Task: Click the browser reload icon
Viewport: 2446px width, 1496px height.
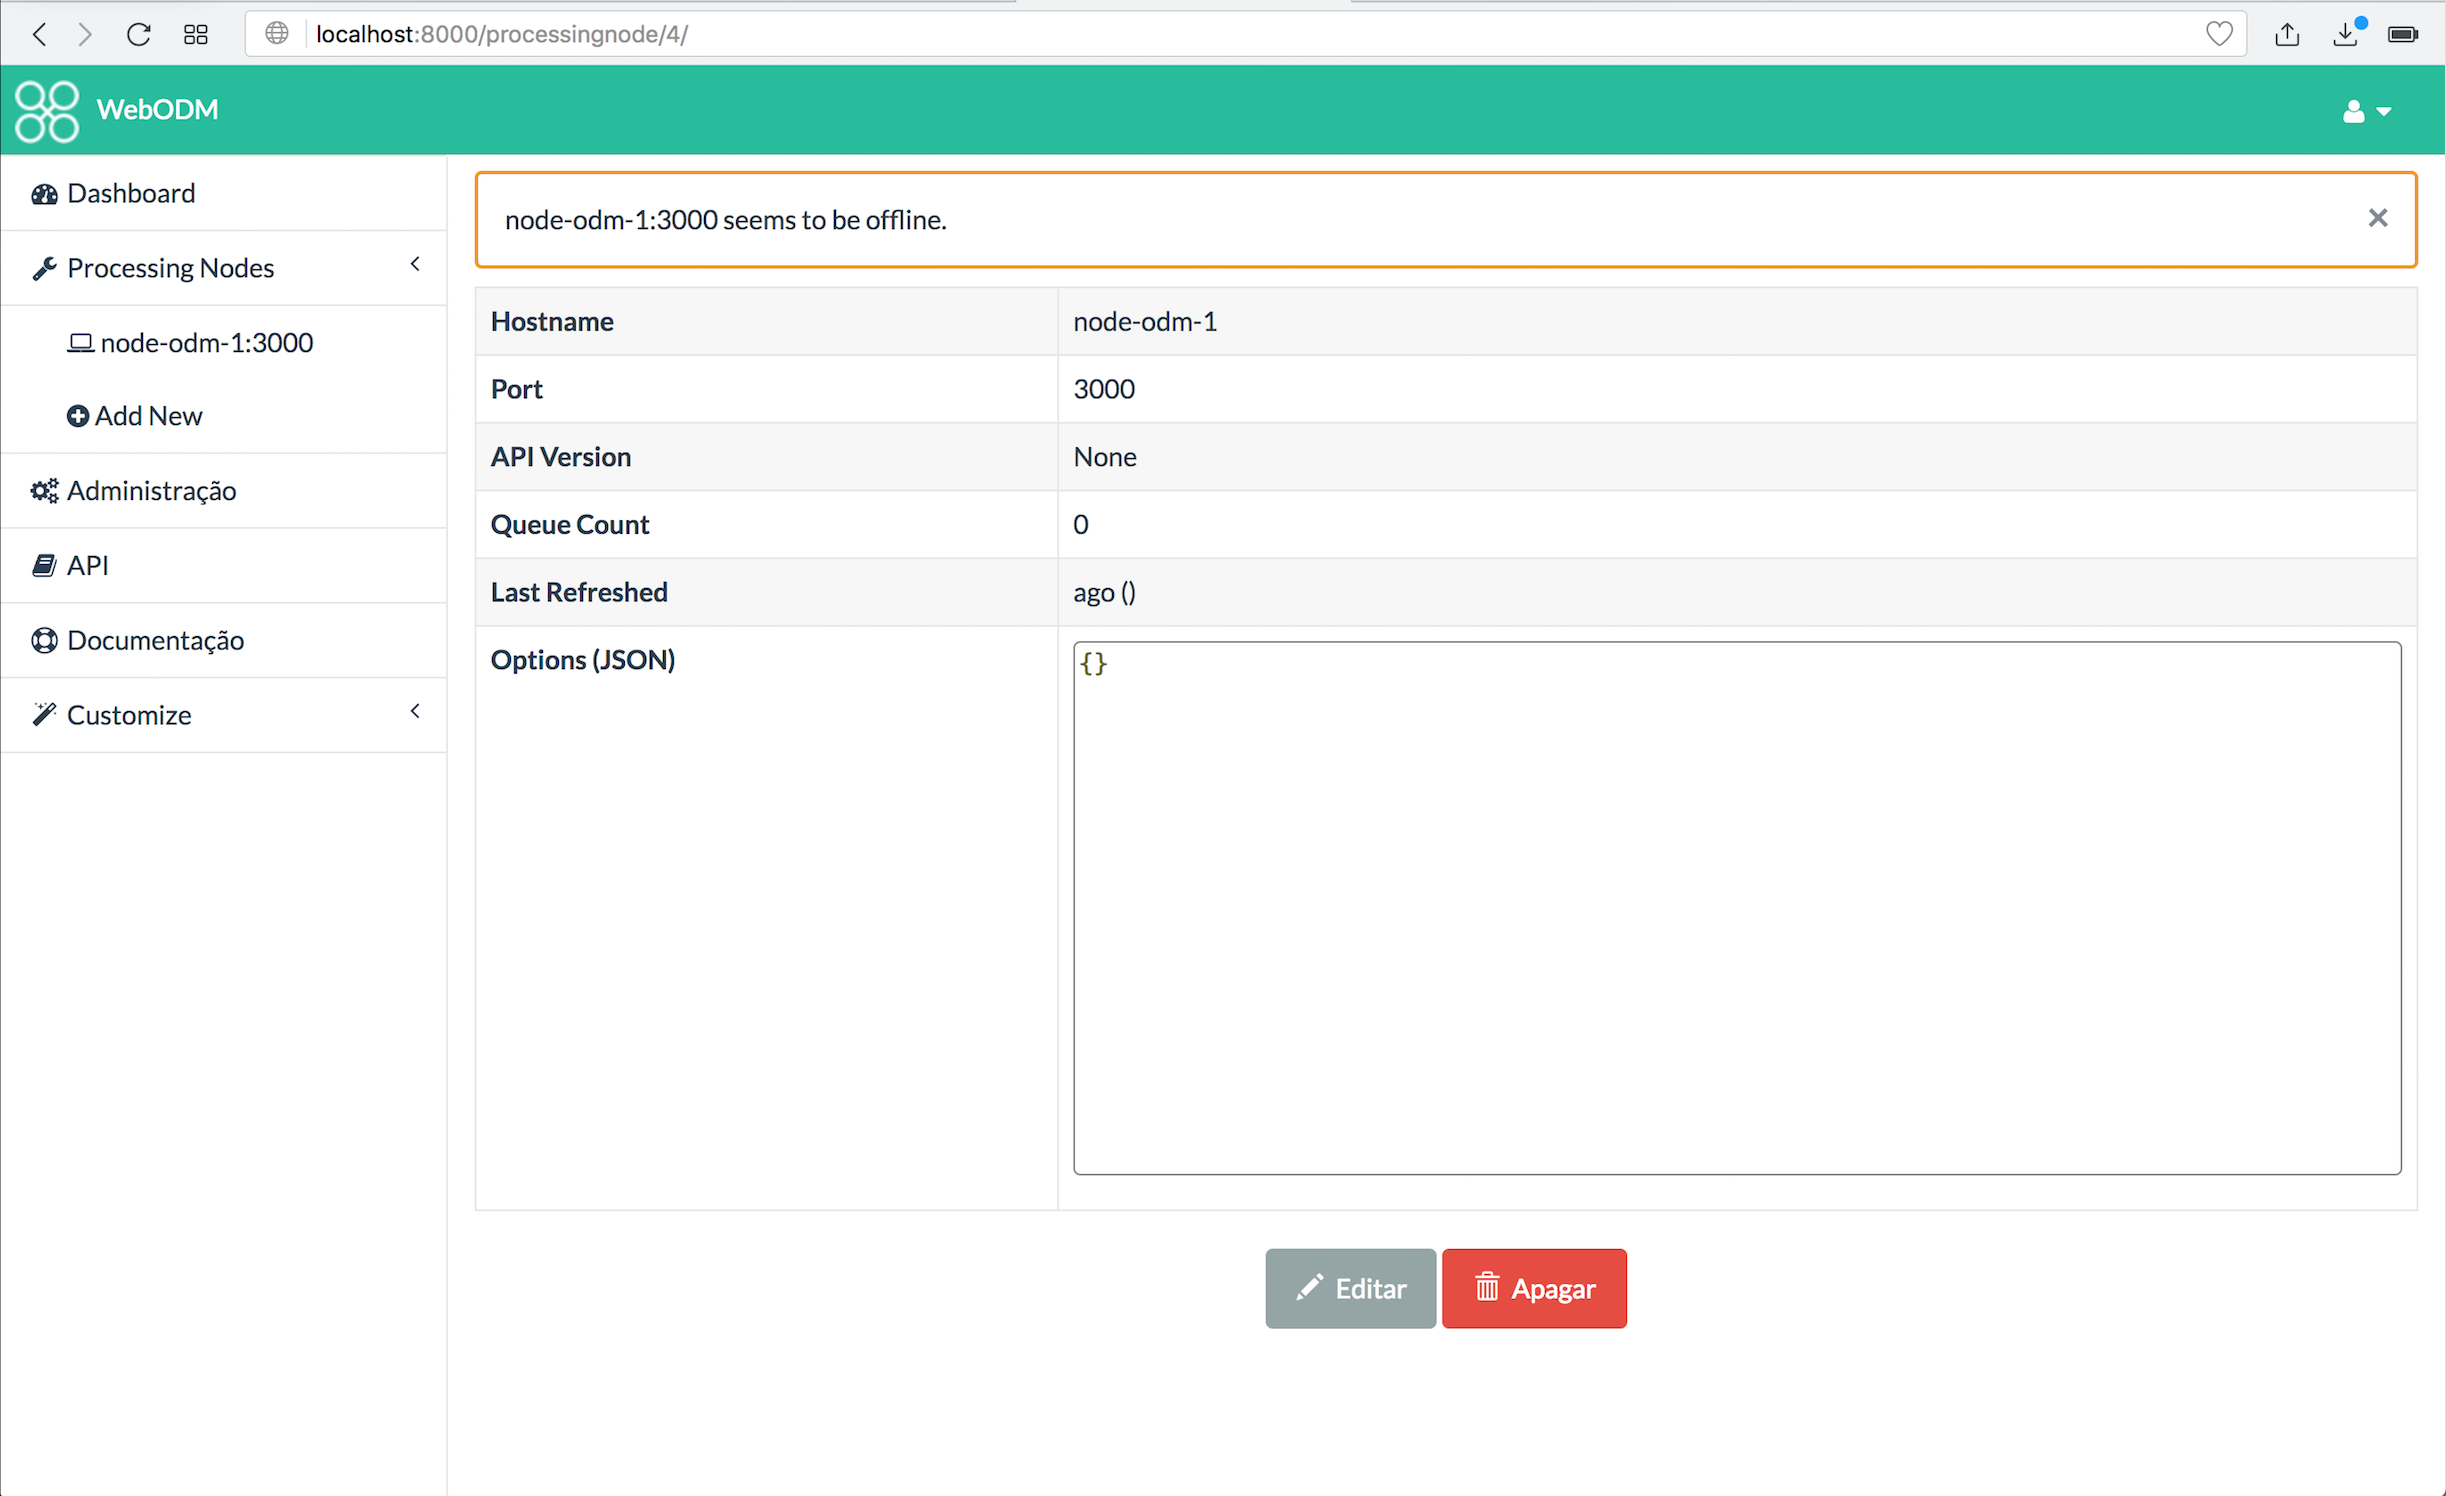Action: pyautogui.click(x=138, y=33)
